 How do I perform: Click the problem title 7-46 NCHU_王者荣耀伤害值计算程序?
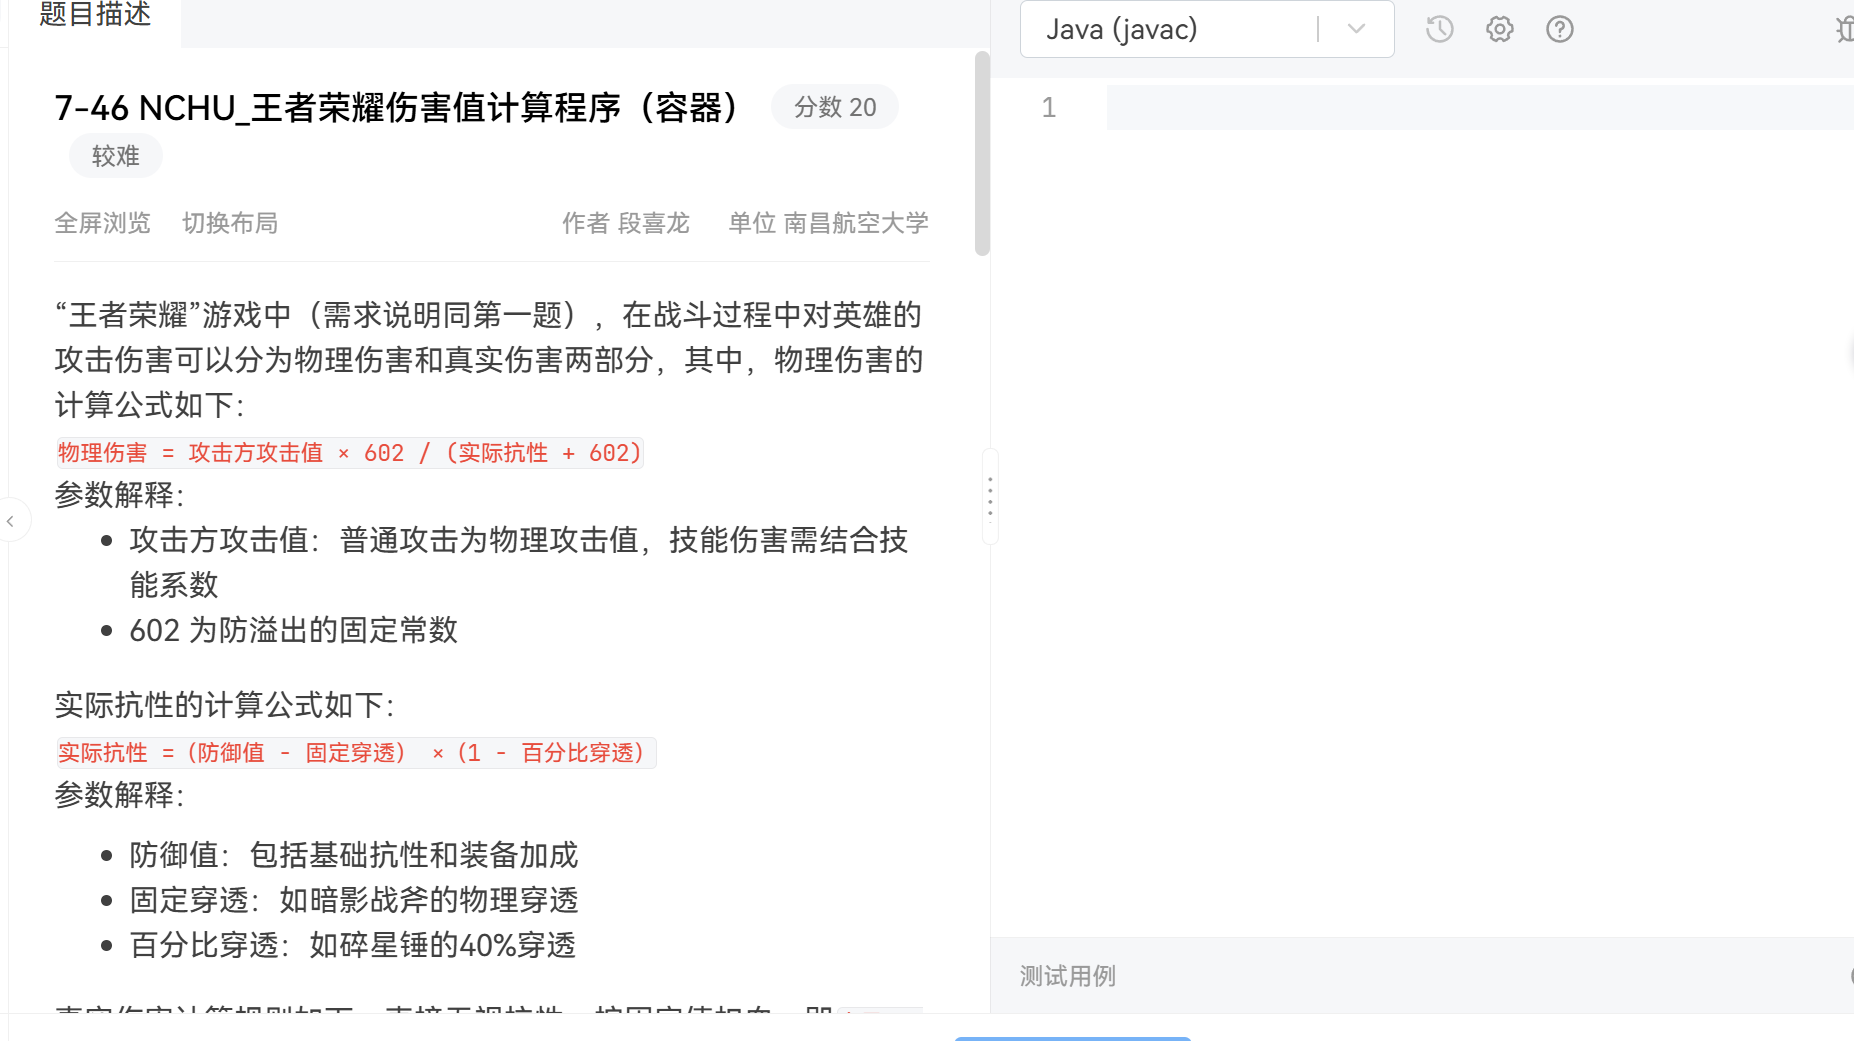pos(396,108)
